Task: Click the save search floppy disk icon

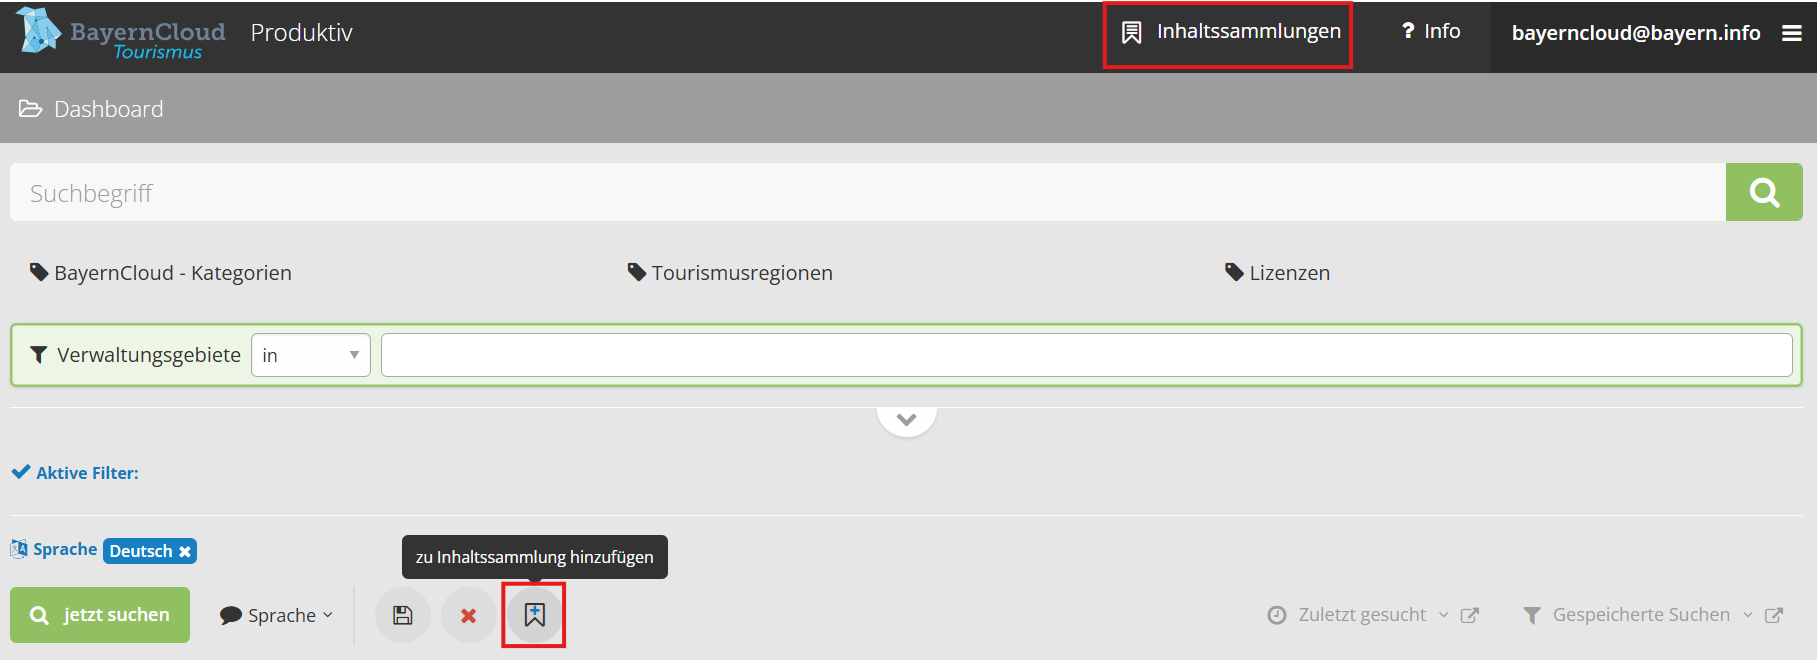Action: pos(402,615)
